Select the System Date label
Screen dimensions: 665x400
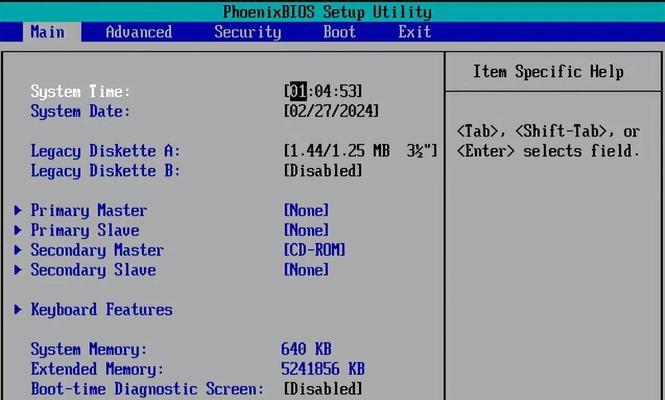pos(80,111)
